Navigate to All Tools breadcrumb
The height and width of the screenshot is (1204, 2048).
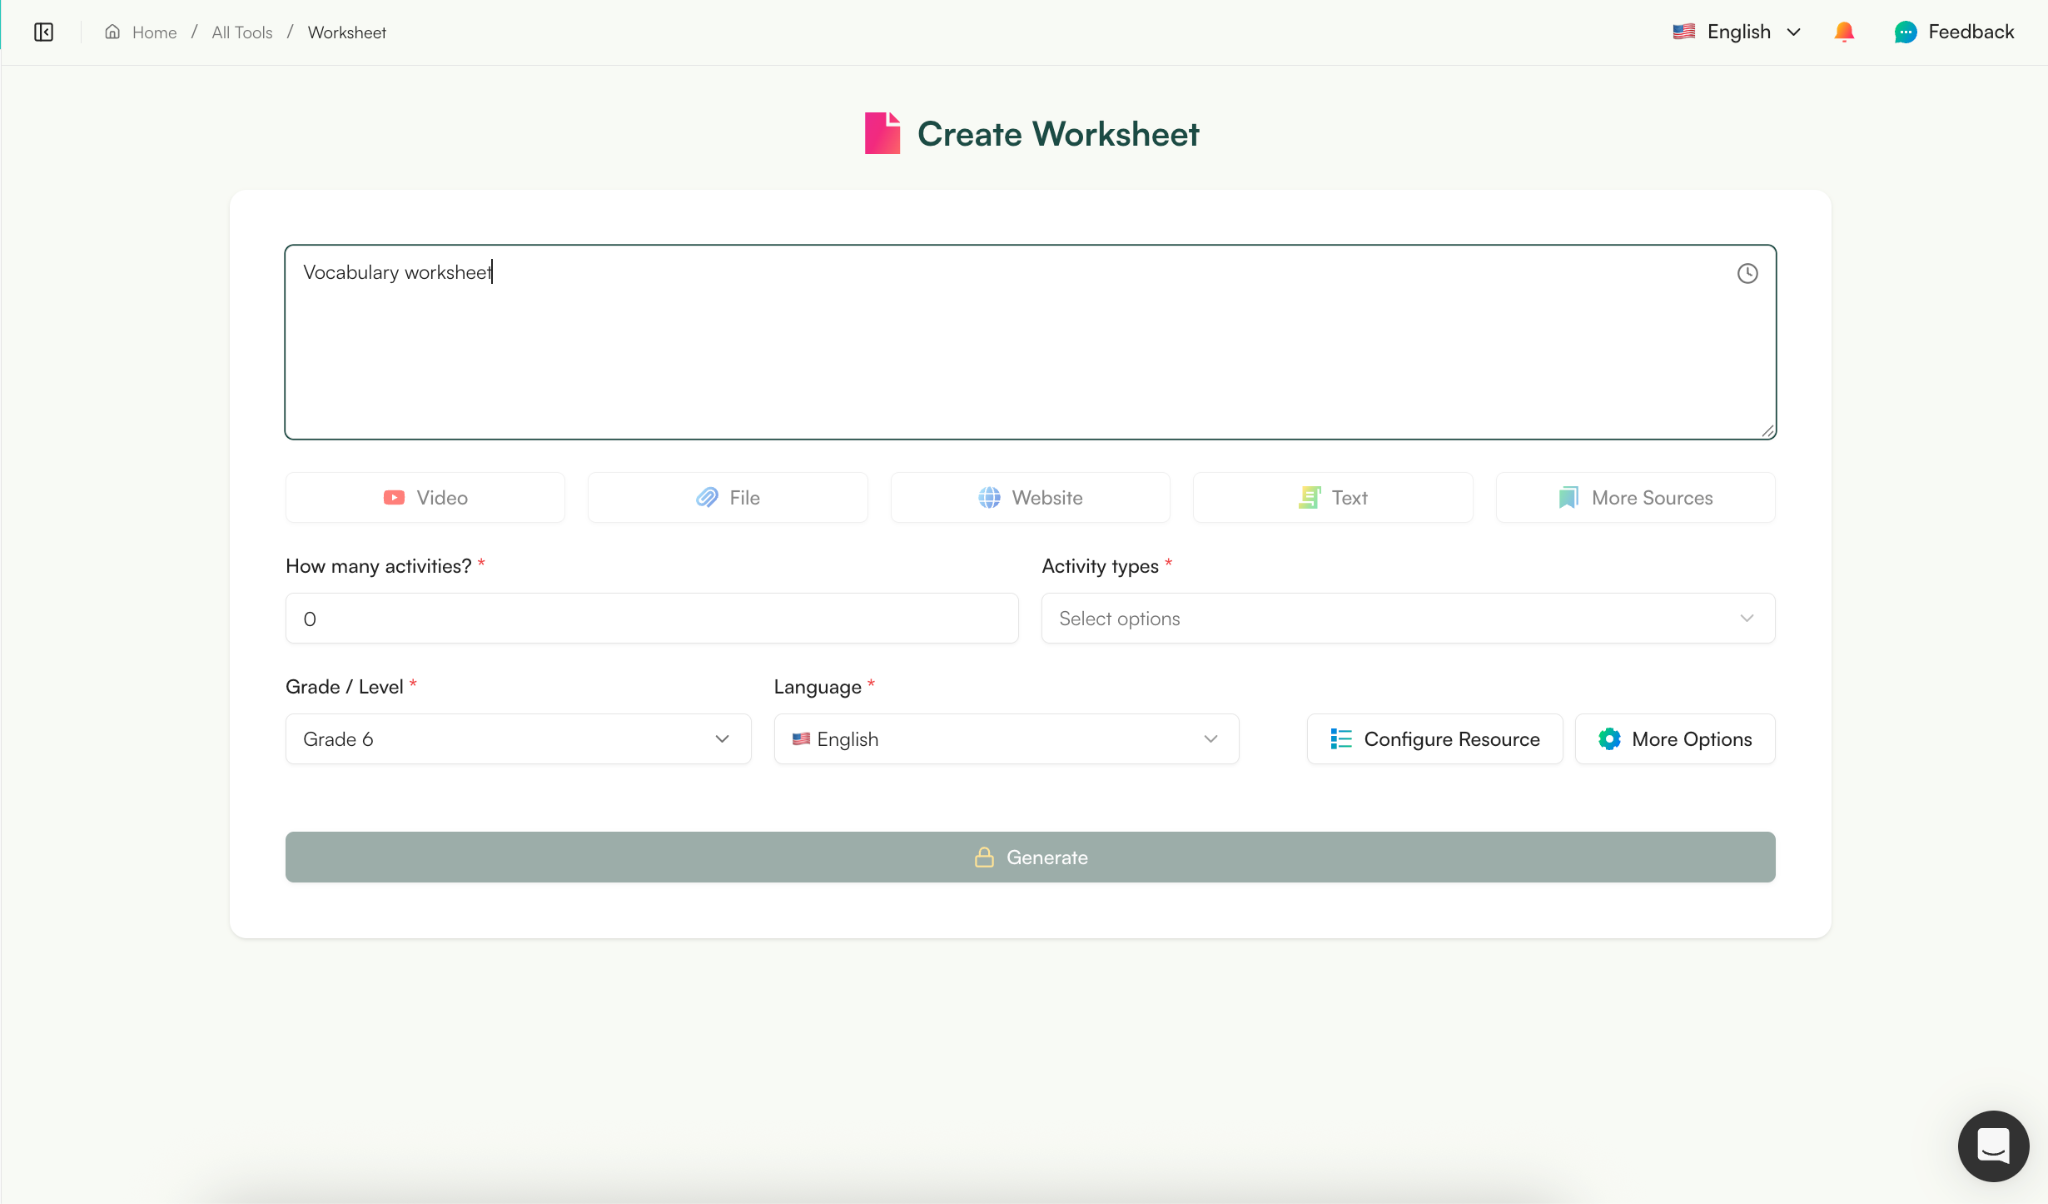click(x=241, y=31)
